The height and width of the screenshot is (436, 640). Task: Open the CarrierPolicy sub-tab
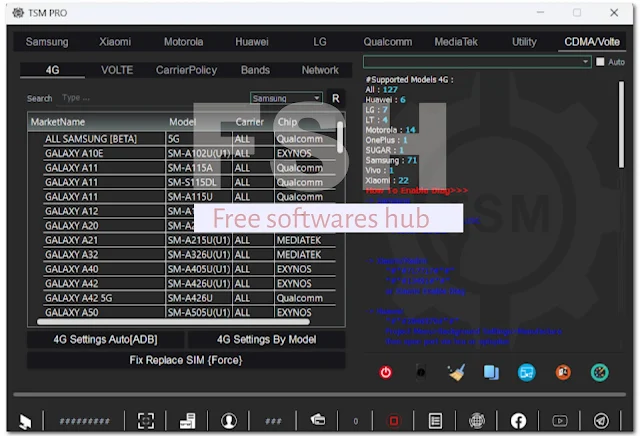pos(186,70)
